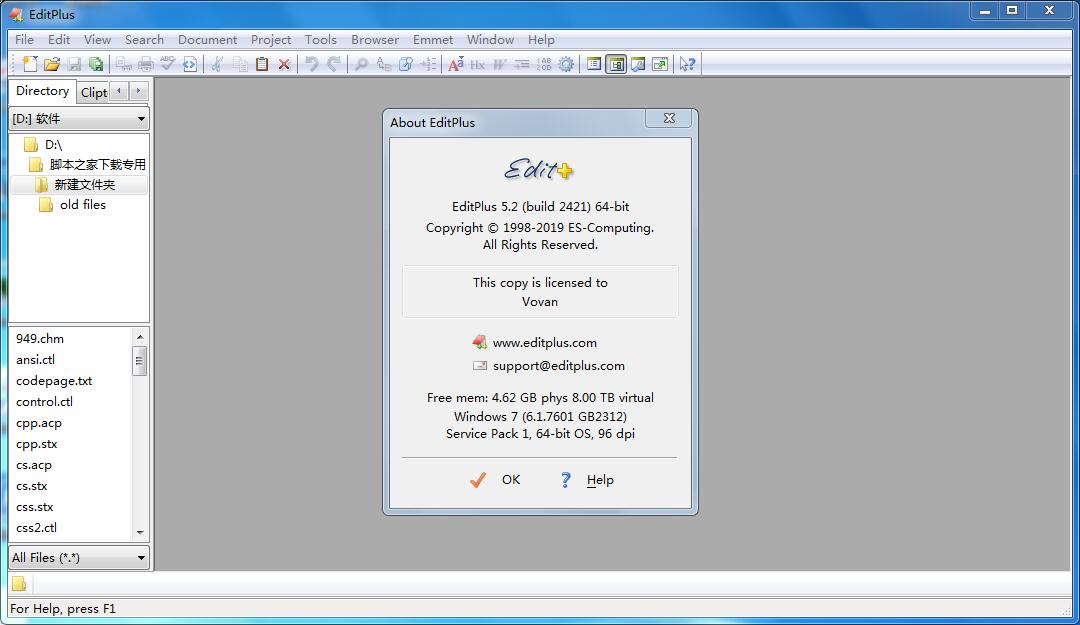Open a file using the Open toolbar icon
The width and height of the screenshot is (1080, 625).
(52, 63)
